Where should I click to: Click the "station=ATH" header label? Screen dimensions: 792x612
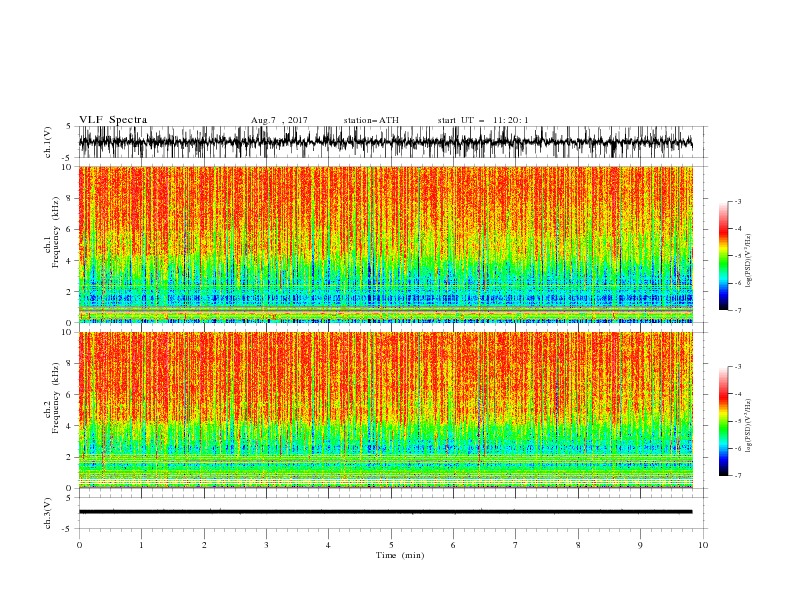[x=371, y=120]
